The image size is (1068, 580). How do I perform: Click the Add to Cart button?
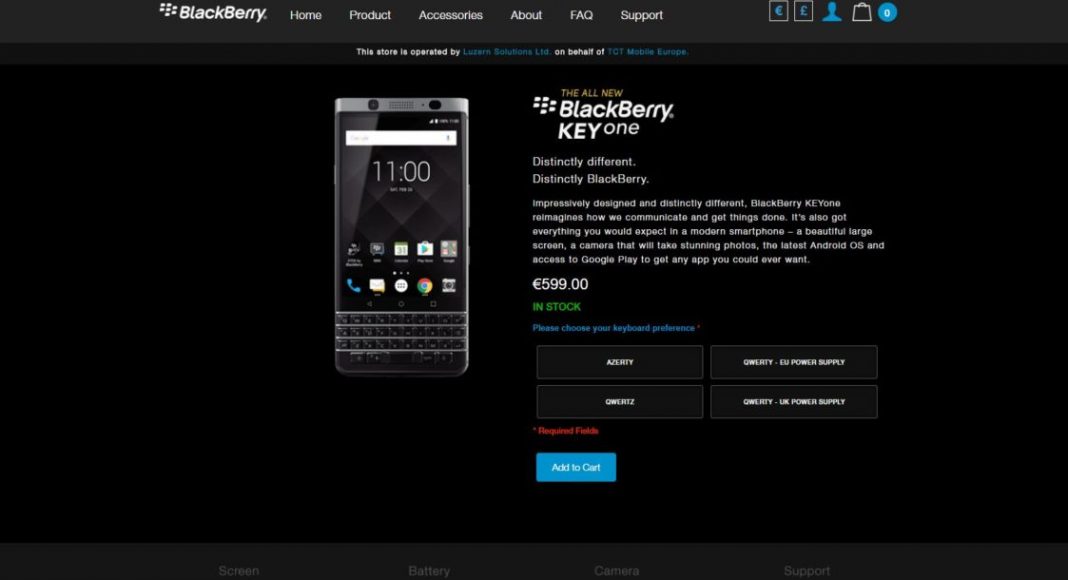(x=576, y=467)
